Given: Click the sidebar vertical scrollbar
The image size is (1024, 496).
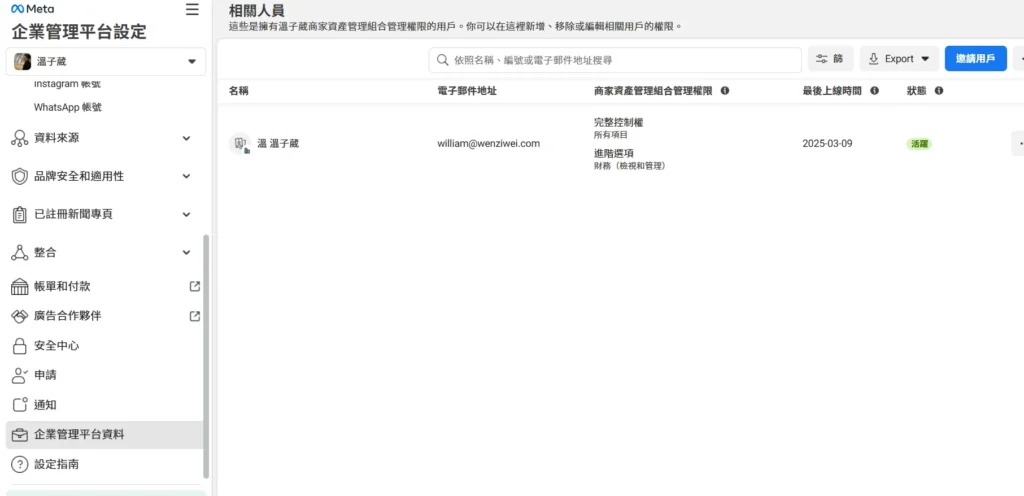Looking at the screenshot, I should pos(206,356).
